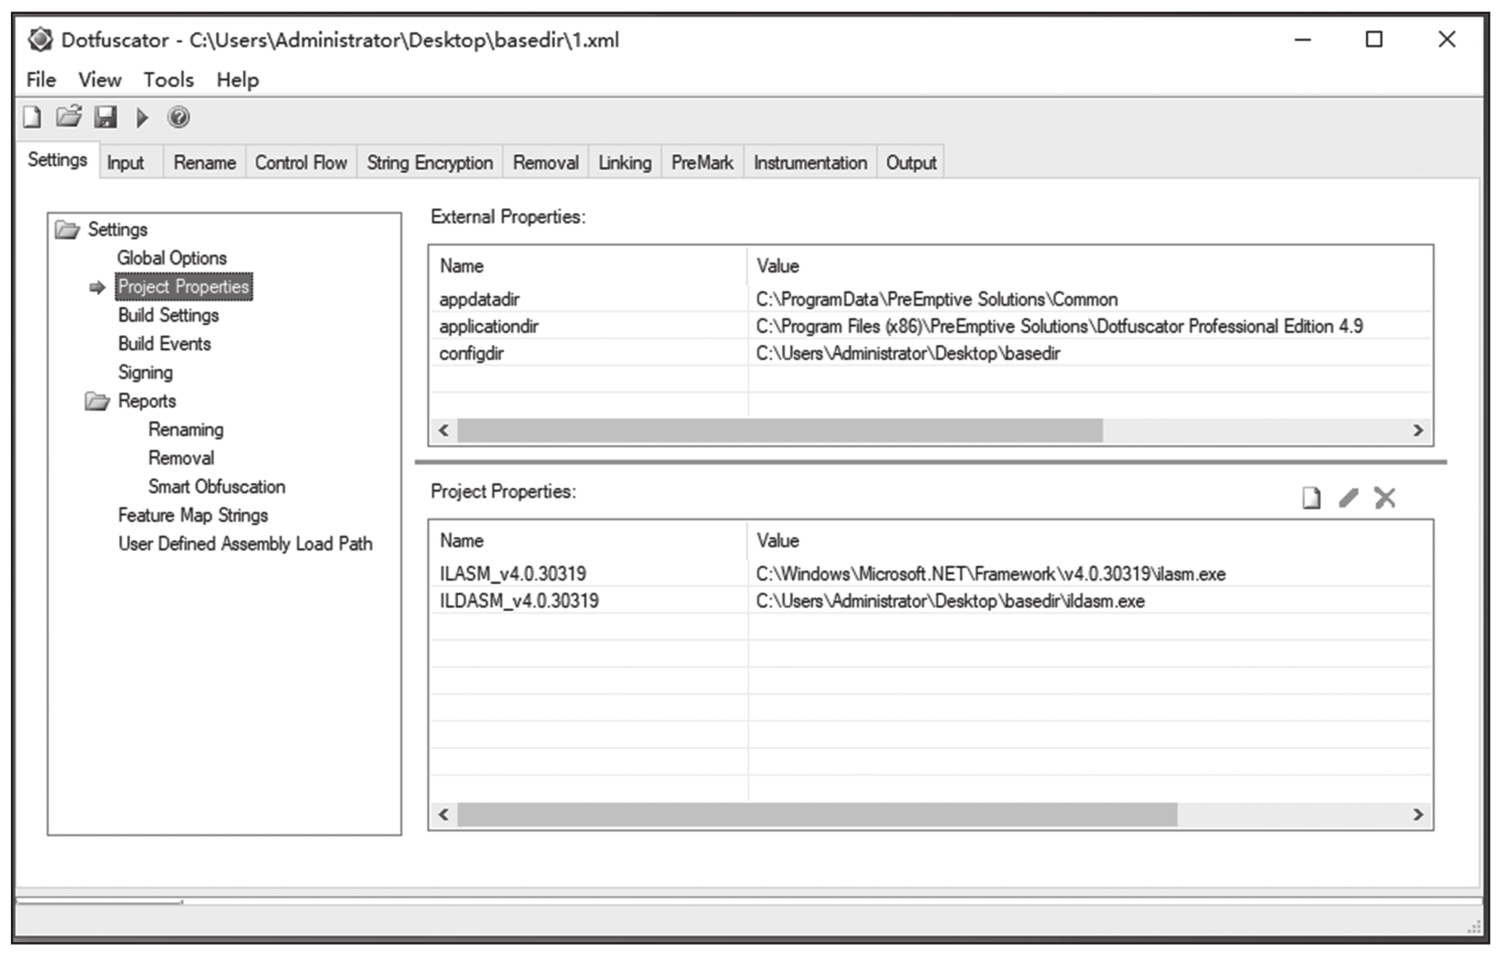Click the External Properties horizontal scrollbar thumb
The height and width of the screenshot is (955, 1502).
point(780,431)
